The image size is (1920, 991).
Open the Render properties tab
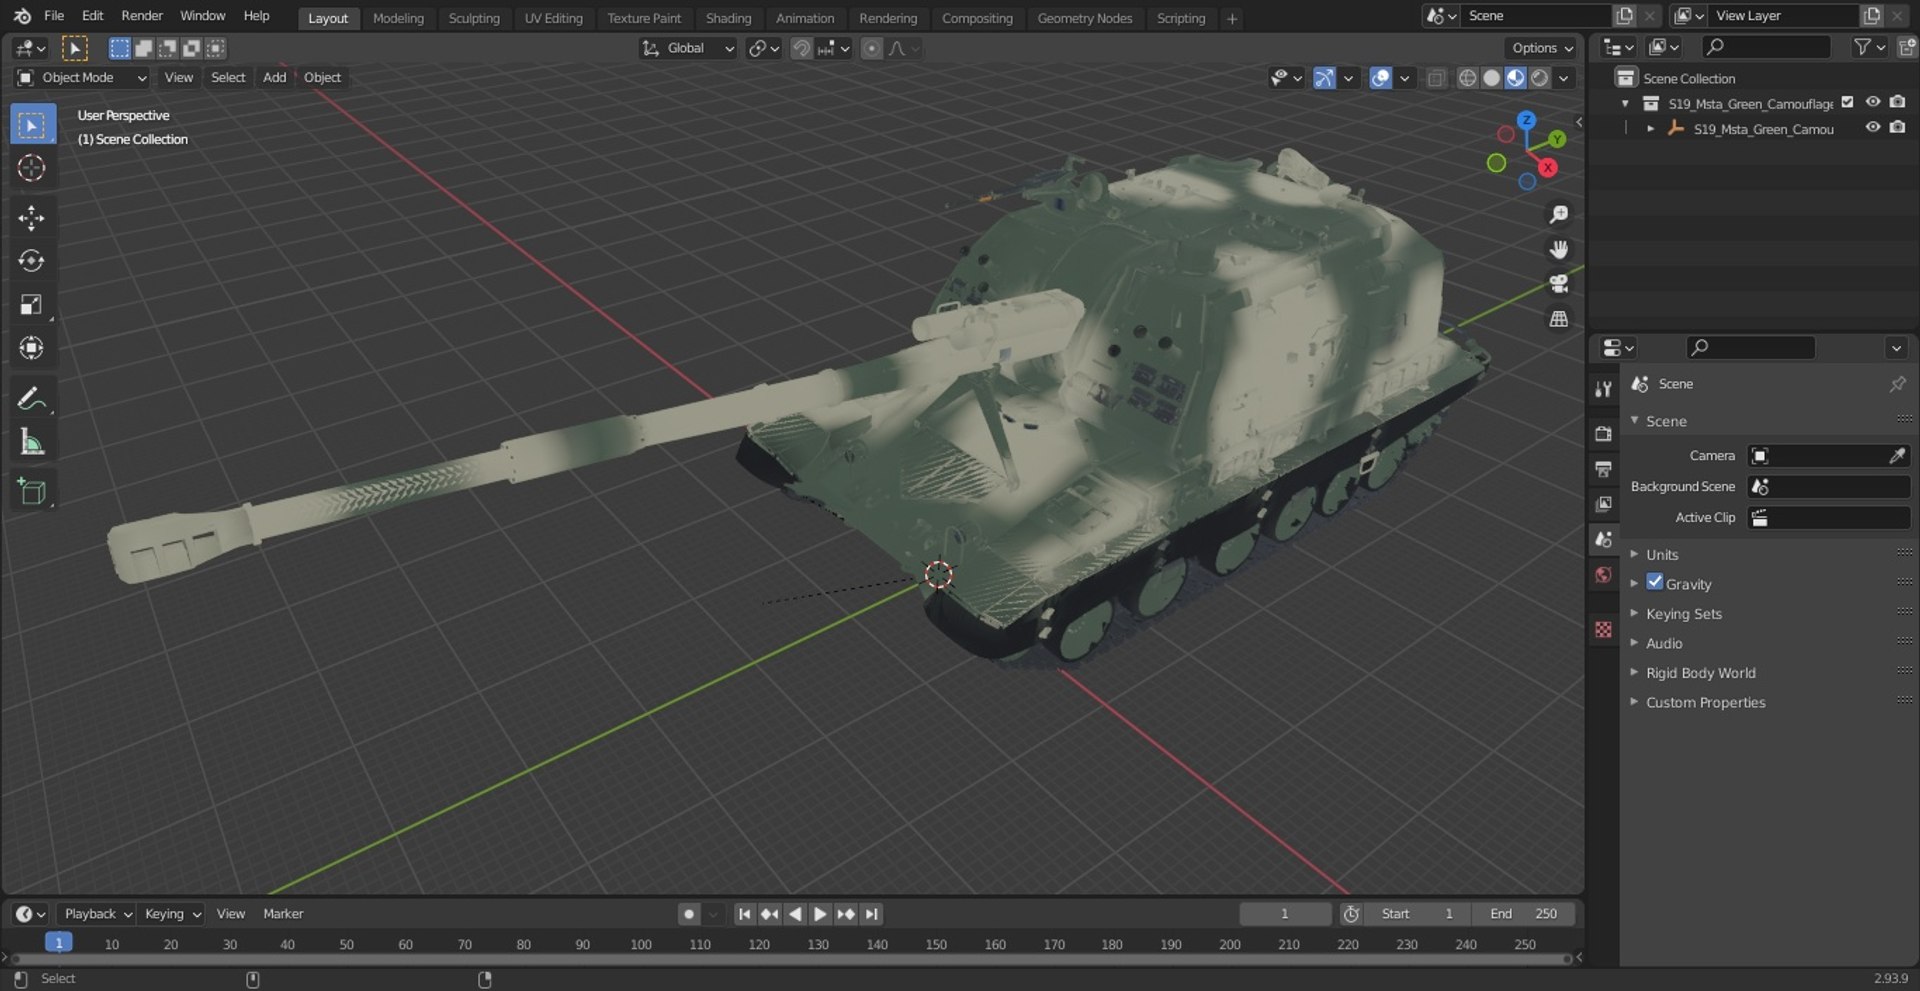(x=1604, y=433)
